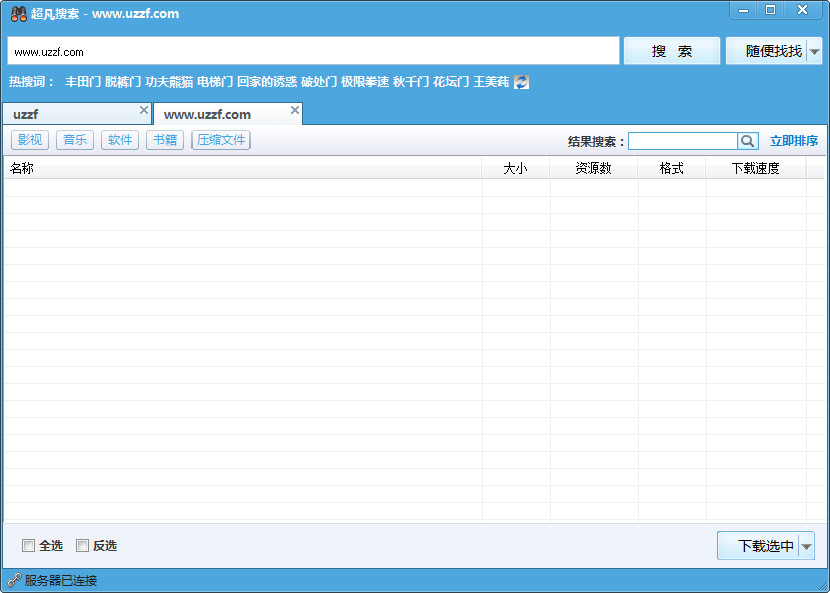
Task: Search hot keyword 秋千门
Action: click(x=411, y=82)
